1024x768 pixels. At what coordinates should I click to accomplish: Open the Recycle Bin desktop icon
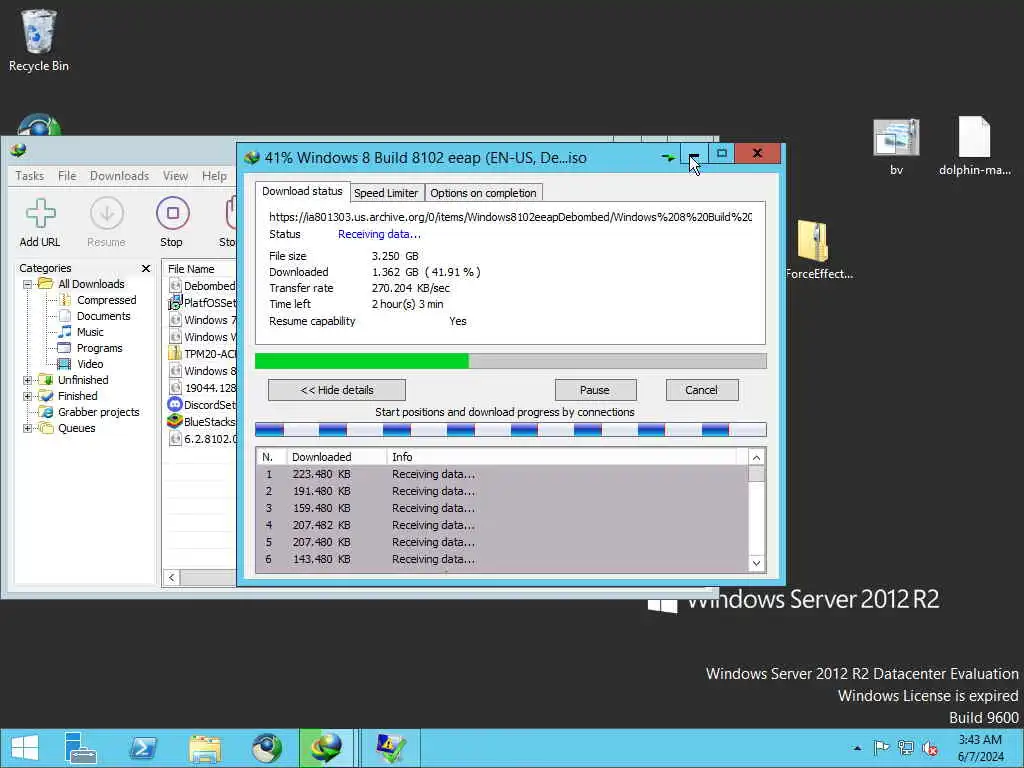click(x=39, y=40)
